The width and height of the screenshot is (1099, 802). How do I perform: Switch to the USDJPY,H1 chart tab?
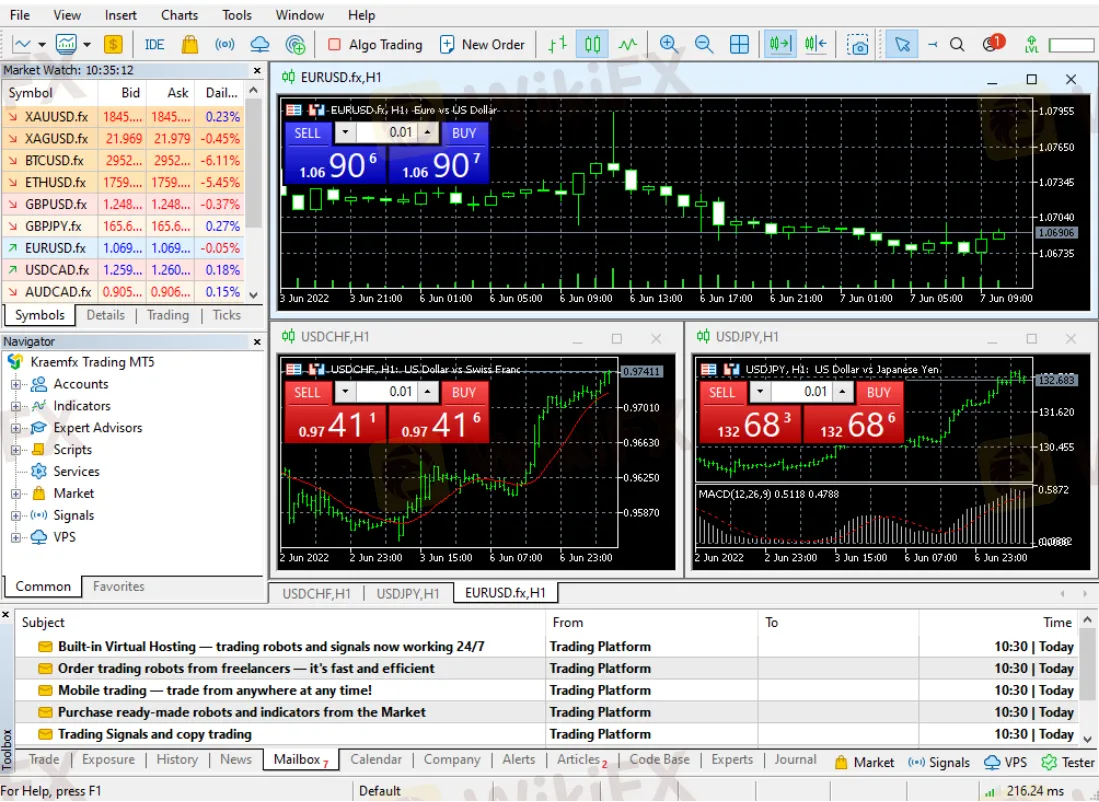(408, 593)
